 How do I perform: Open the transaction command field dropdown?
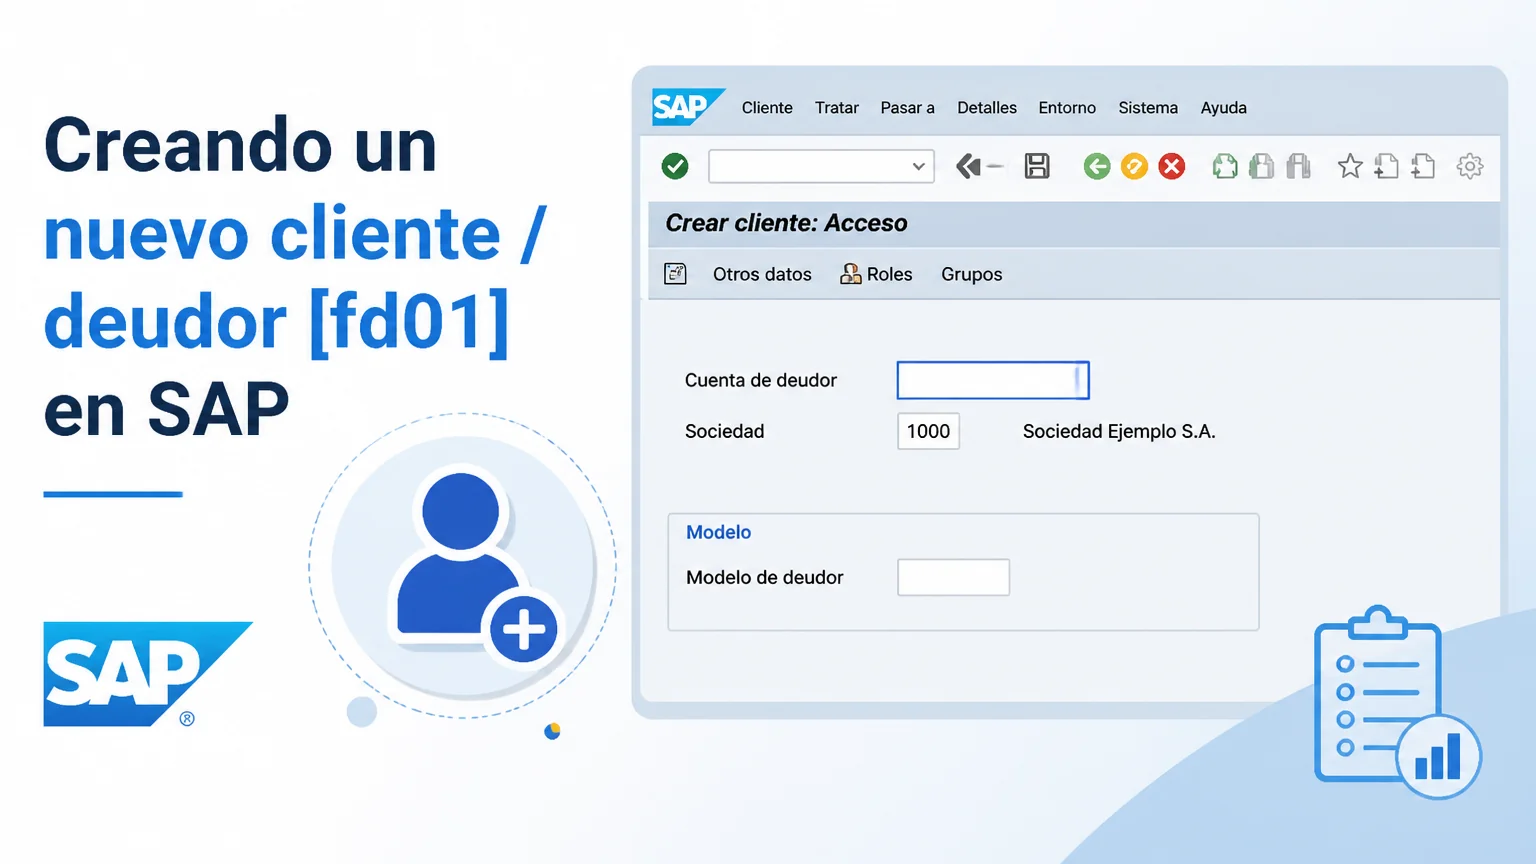pos(918,166)
